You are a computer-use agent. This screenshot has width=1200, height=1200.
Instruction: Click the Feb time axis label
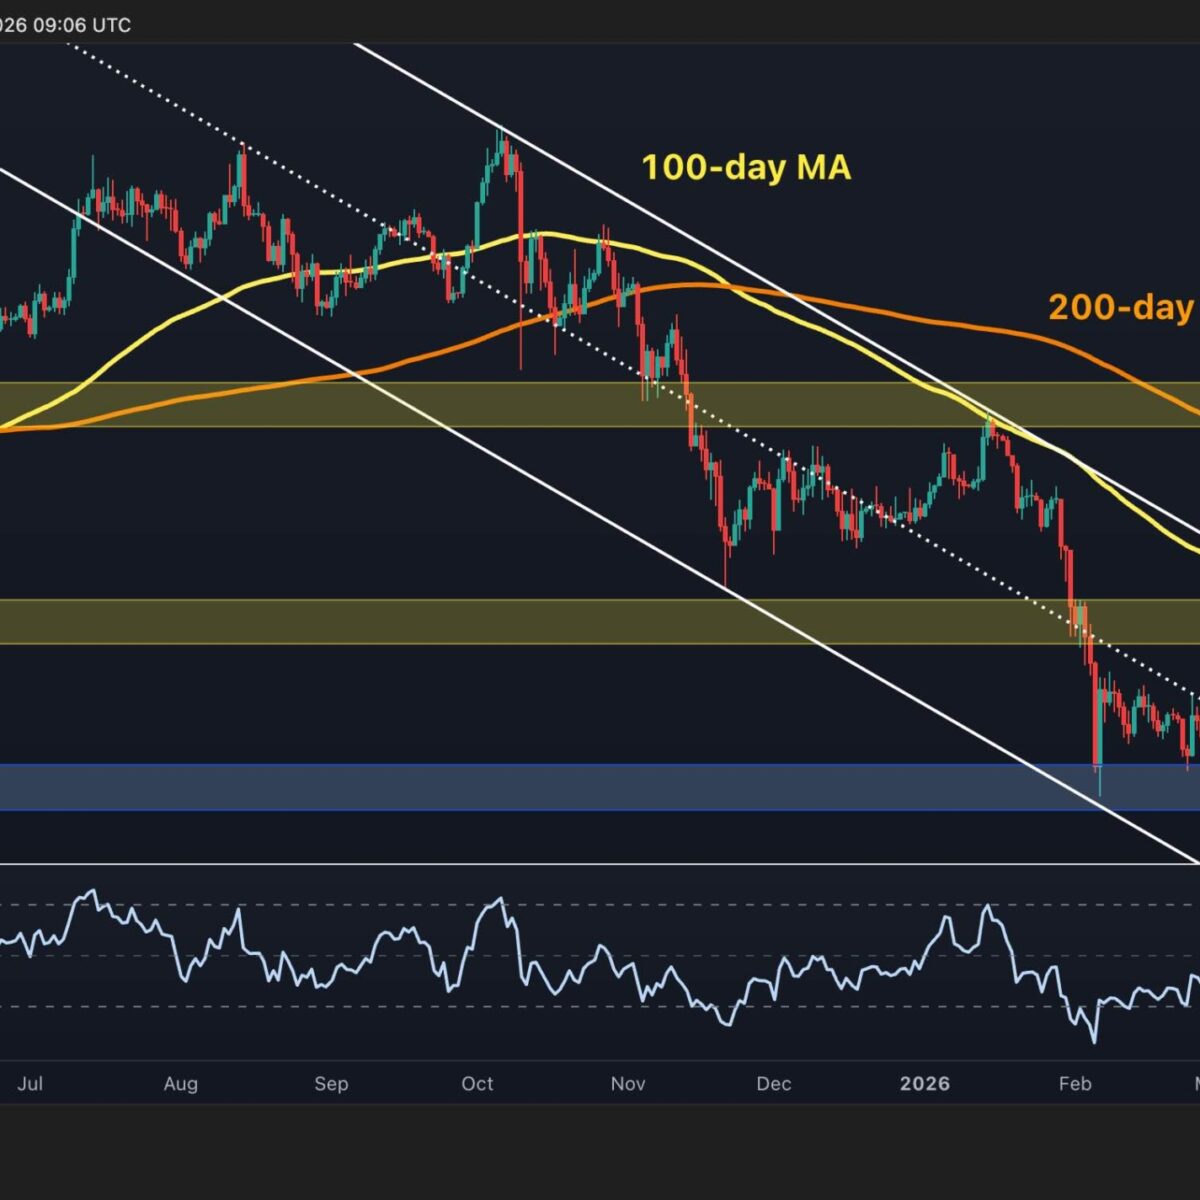tap(1075, 1083)
